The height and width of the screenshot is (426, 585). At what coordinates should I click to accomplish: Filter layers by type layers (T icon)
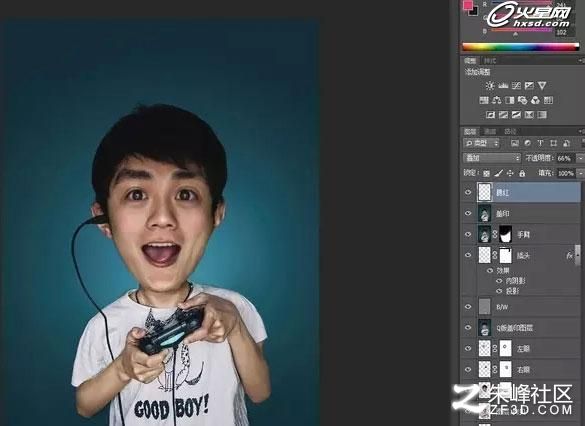click(540, 143)
